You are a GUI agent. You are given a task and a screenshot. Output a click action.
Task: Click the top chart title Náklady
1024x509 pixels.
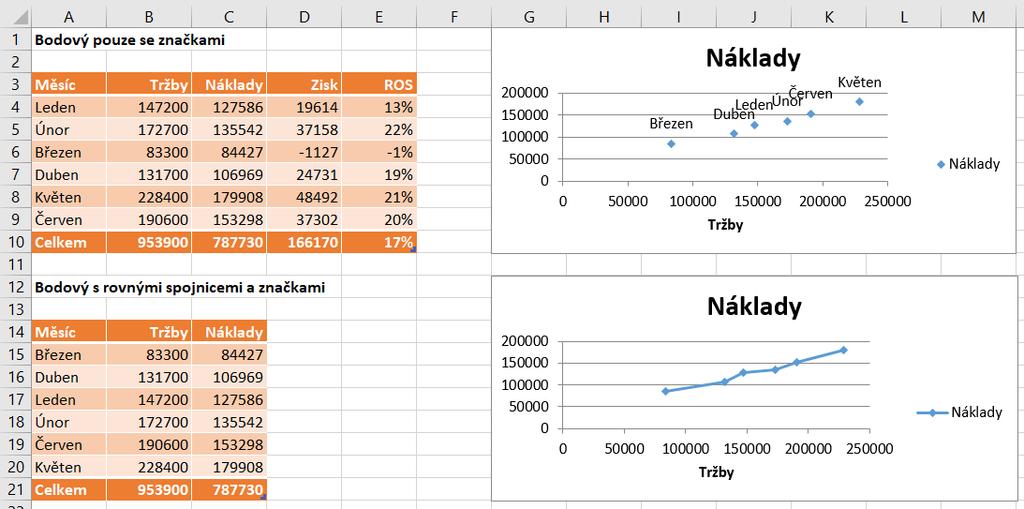(x=753, y=59)
